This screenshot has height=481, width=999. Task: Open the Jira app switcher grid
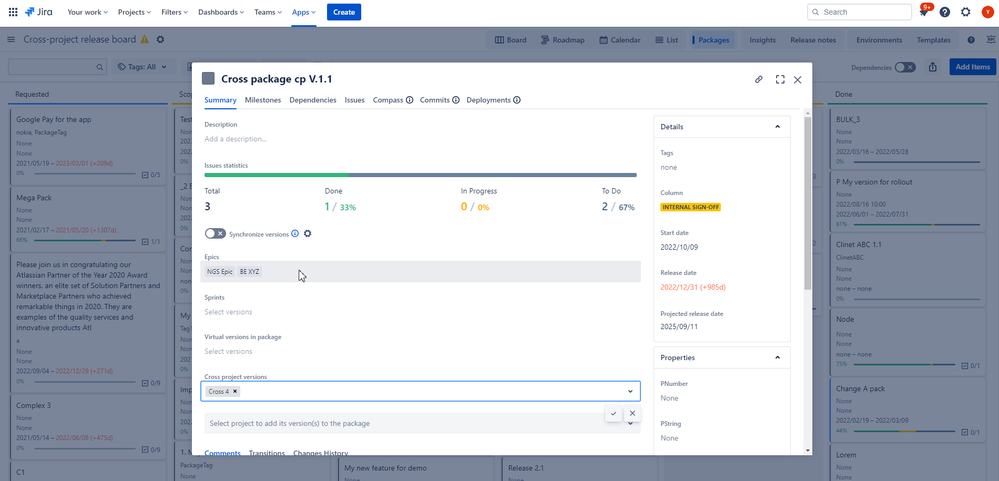pyautogui.click(x=13, y=12)
